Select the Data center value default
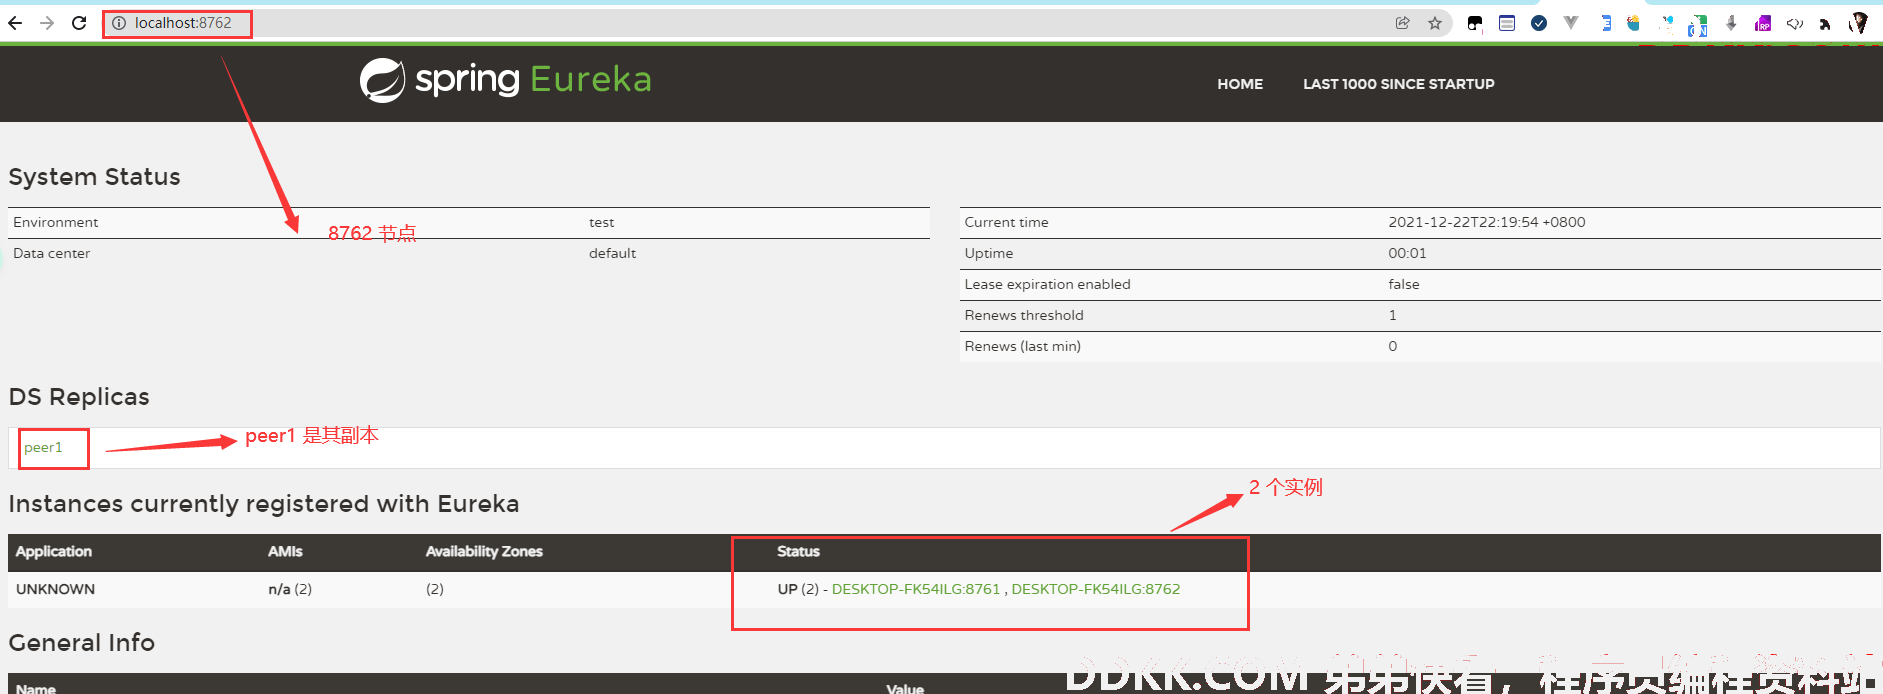This screenshot has width=1883, height=694. pos(612,253)
